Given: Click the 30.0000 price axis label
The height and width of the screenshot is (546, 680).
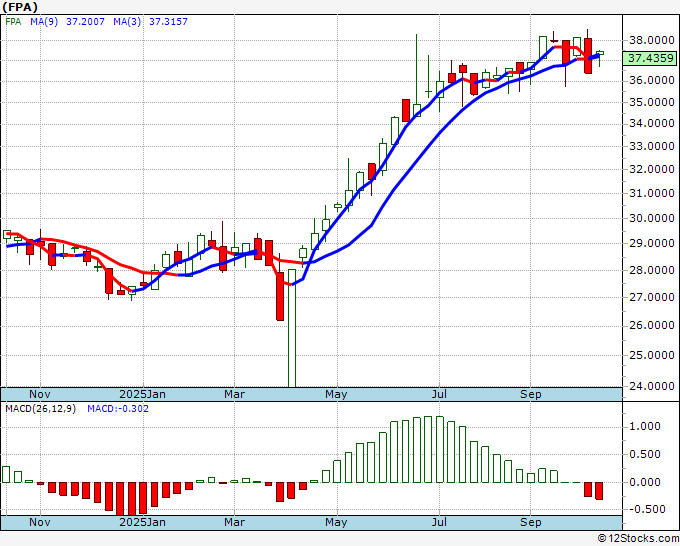Looking at the screenshot, I should [651, 218].
